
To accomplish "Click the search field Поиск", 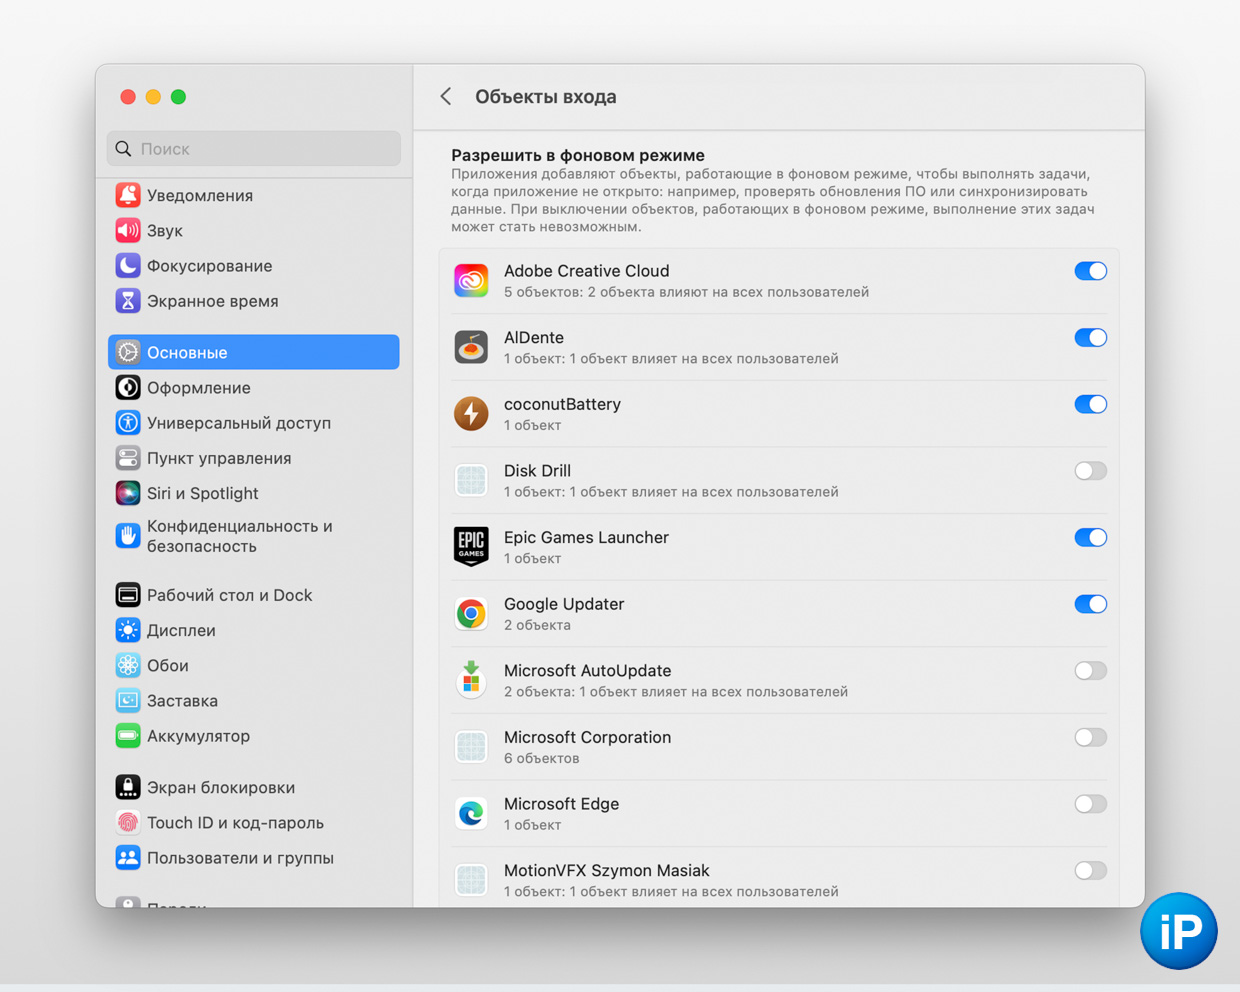I will [x=254, y=148].
